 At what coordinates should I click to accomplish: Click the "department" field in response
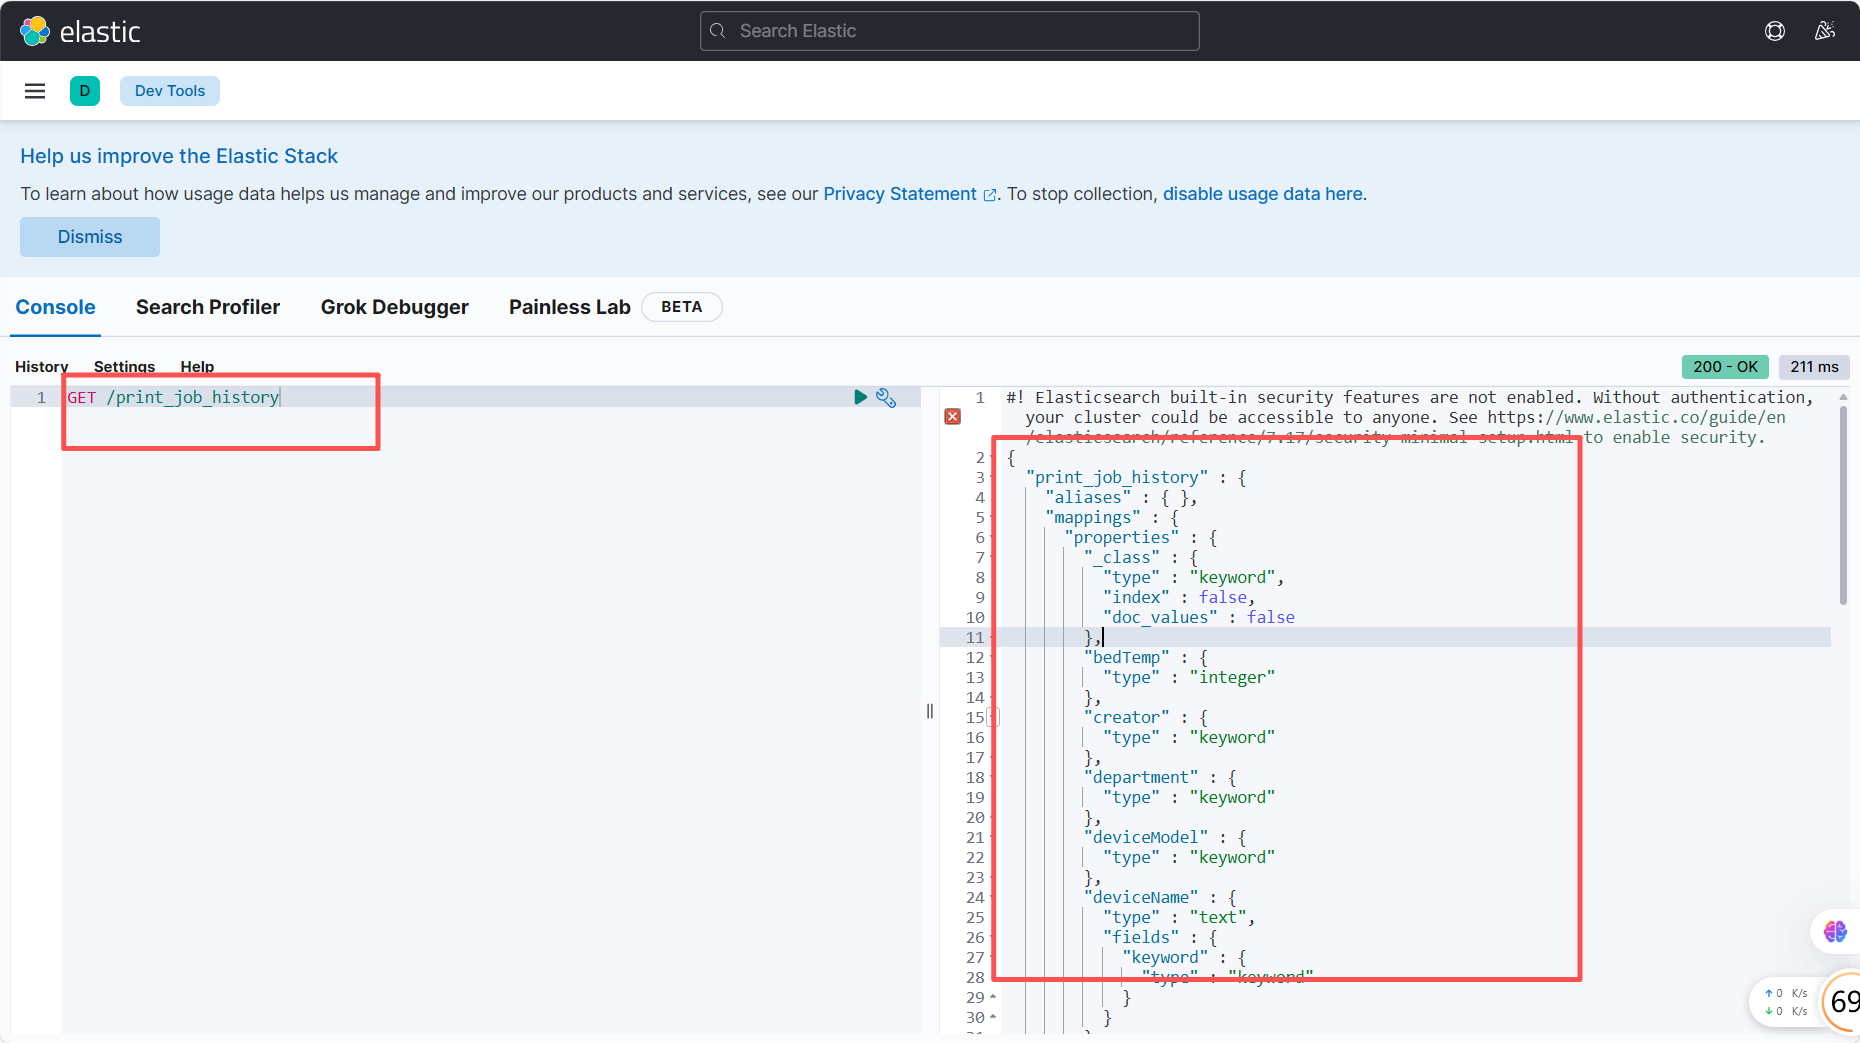pyautogui.click(x=1140, y=777)
